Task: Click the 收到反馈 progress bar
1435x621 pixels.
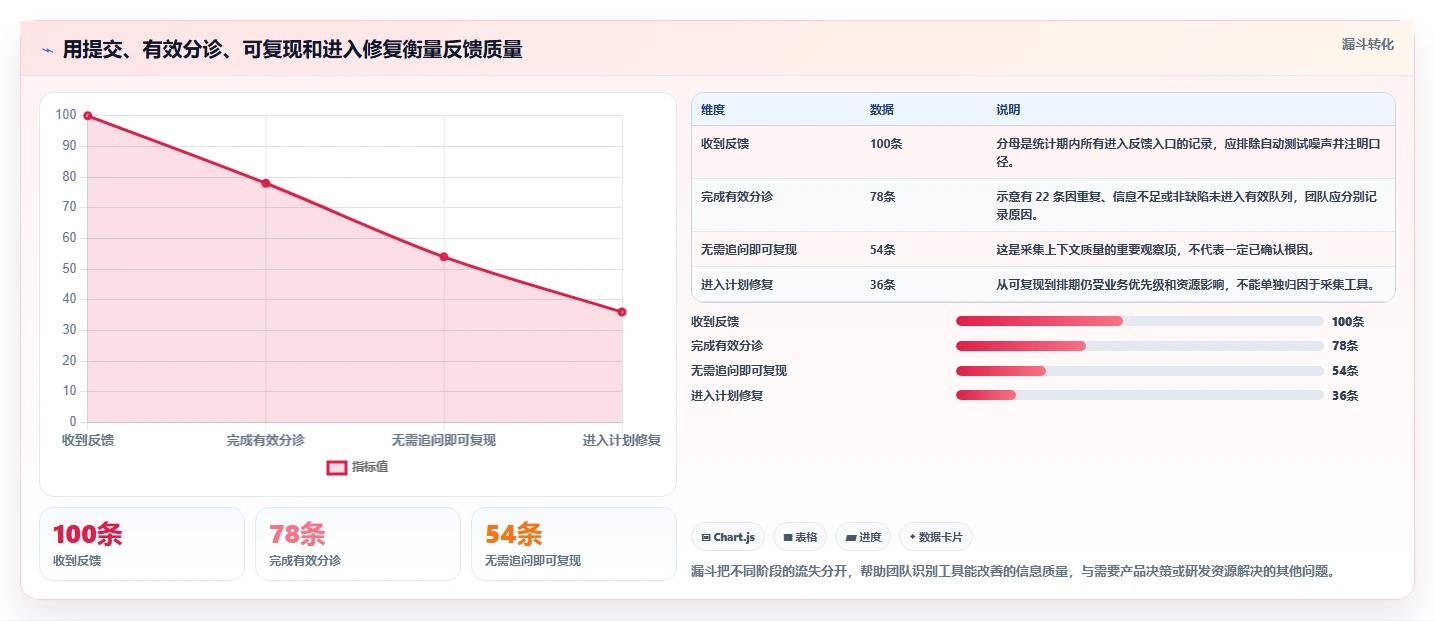Action: (1140, 321)
